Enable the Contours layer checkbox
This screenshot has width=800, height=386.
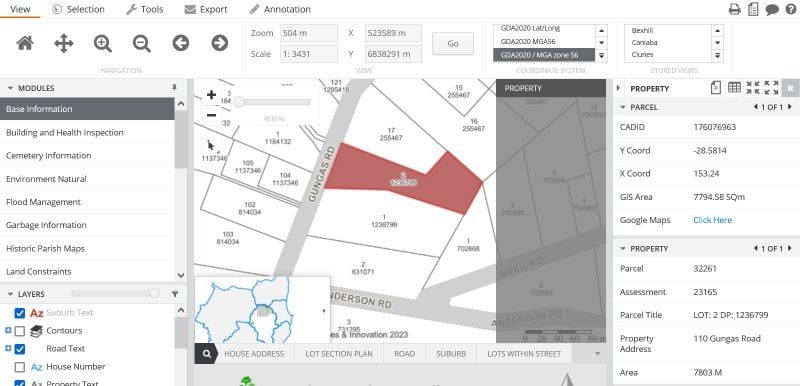[x=20, y=331]
